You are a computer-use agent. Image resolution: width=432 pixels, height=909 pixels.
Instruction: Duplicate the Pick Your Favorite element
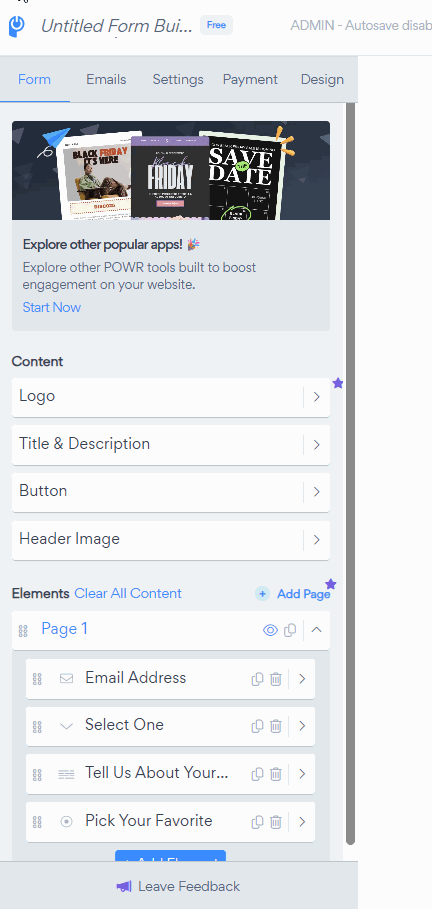click(257, 821)
